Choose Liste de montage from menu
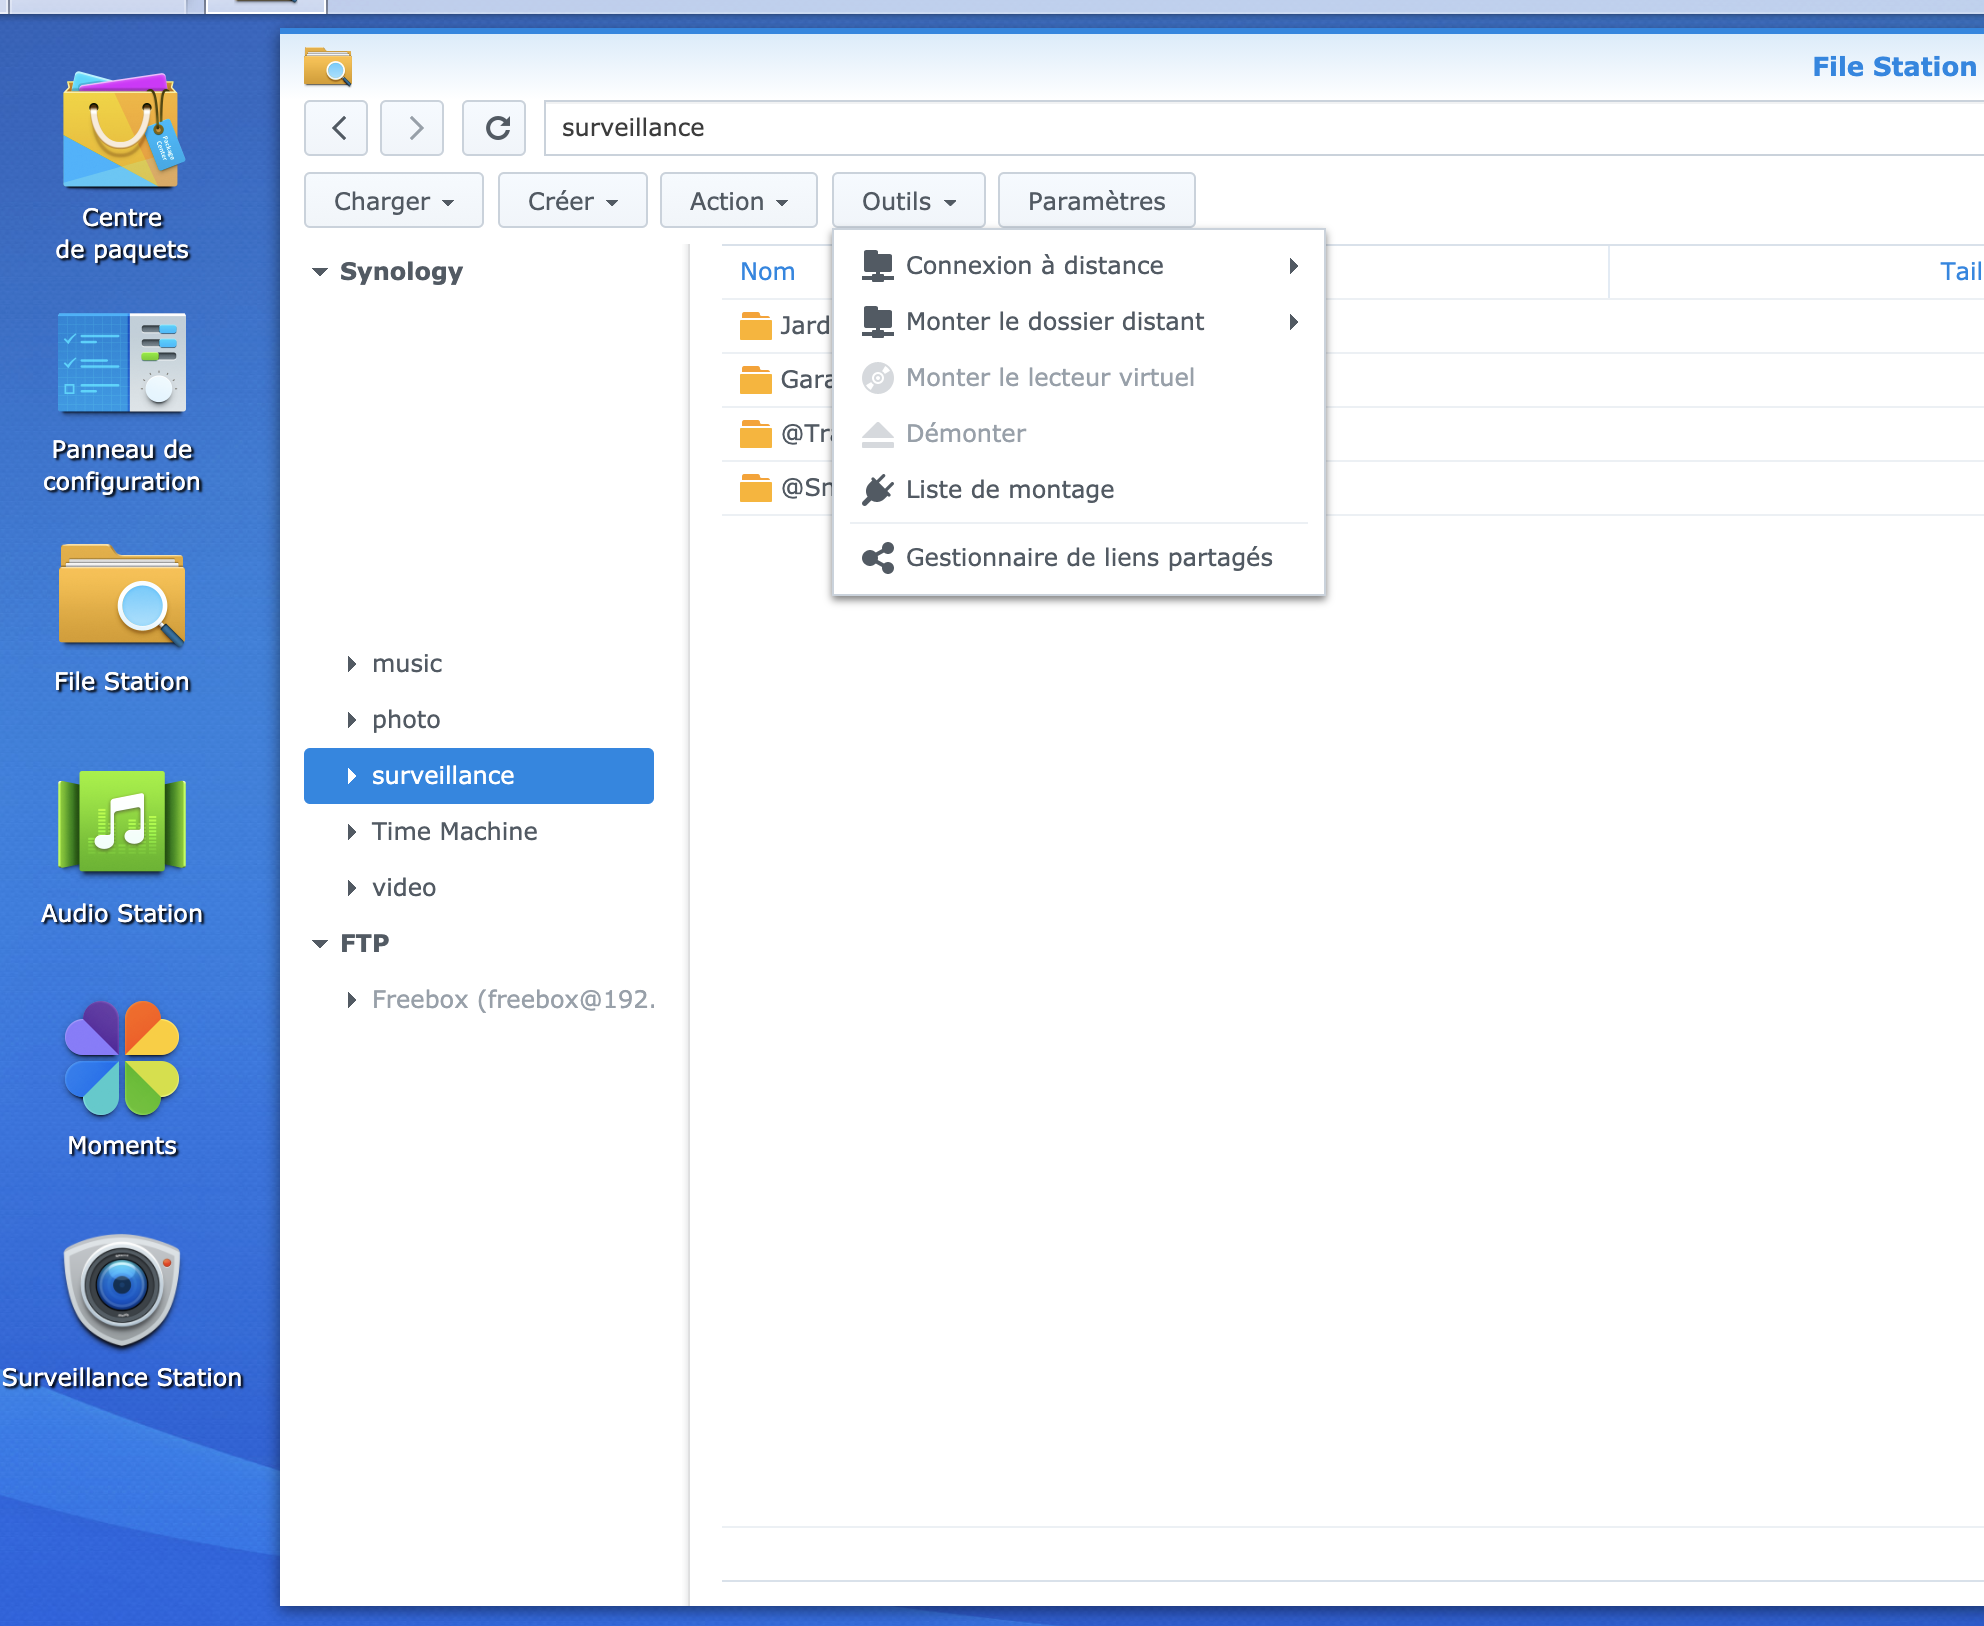 [x=1009, y=490]
